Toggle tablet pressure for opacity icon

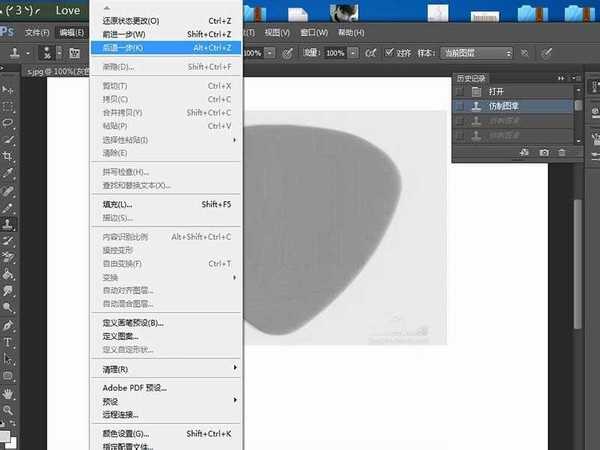[287, 53]
